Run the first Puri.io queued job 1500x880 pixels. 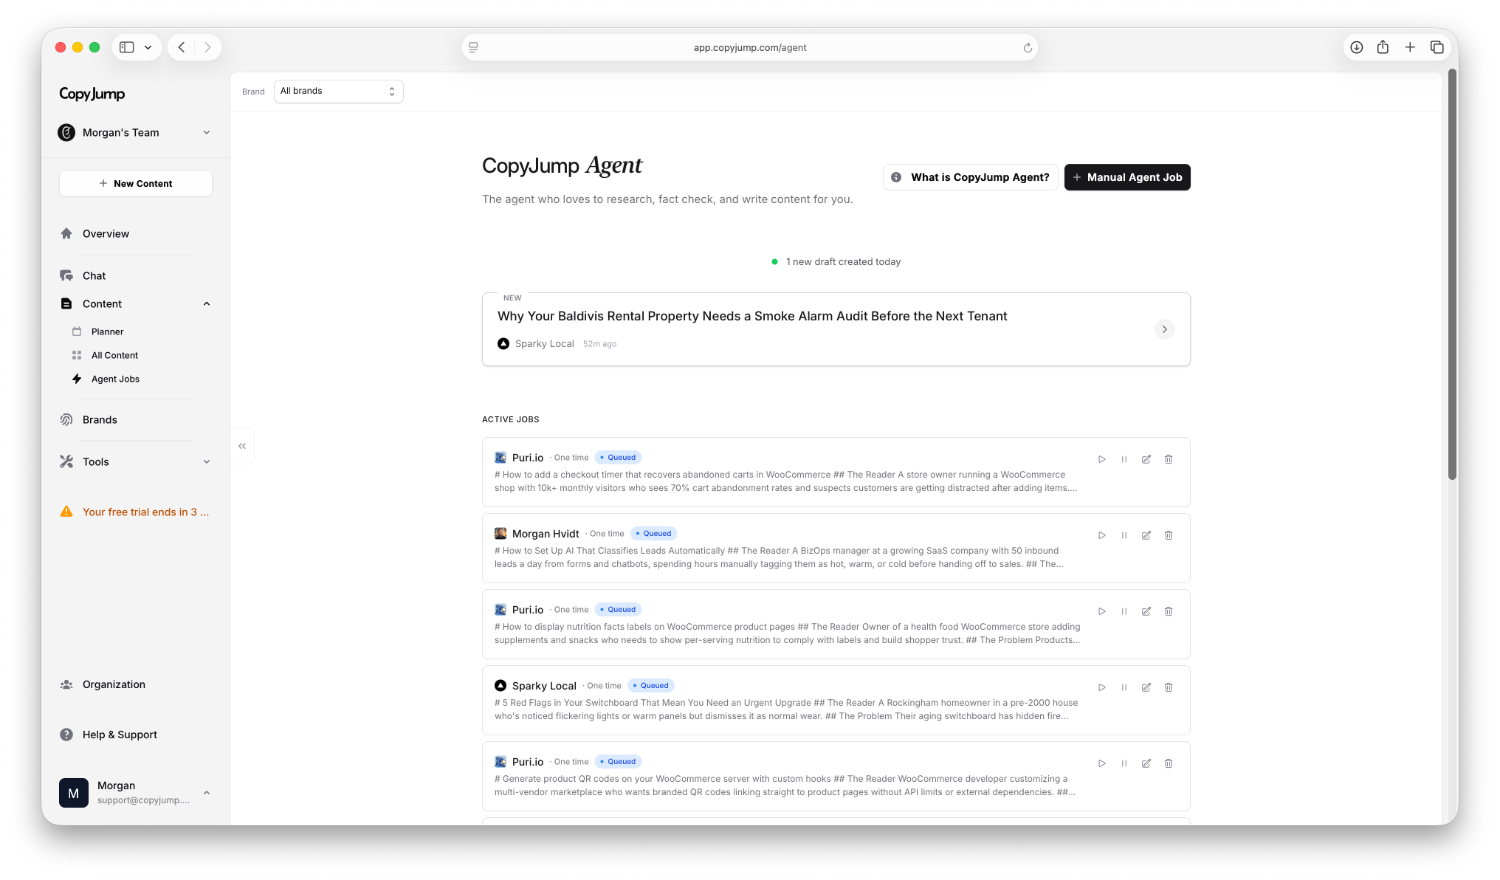click(x=1102, y=459)
